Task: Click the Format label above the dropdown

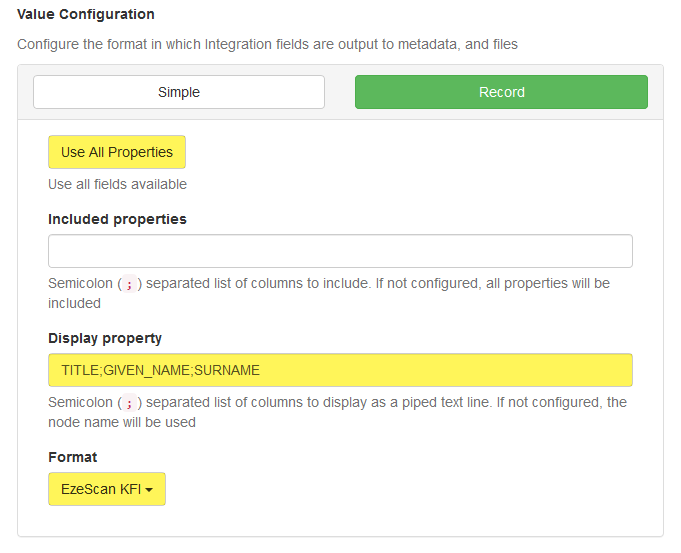Action: coord(73,457)
